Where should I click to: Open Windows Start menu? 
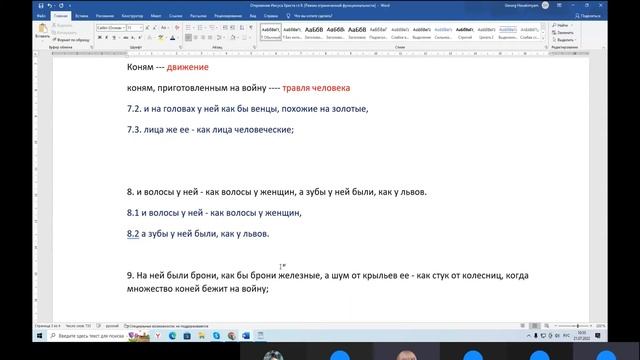click(40, 336)
